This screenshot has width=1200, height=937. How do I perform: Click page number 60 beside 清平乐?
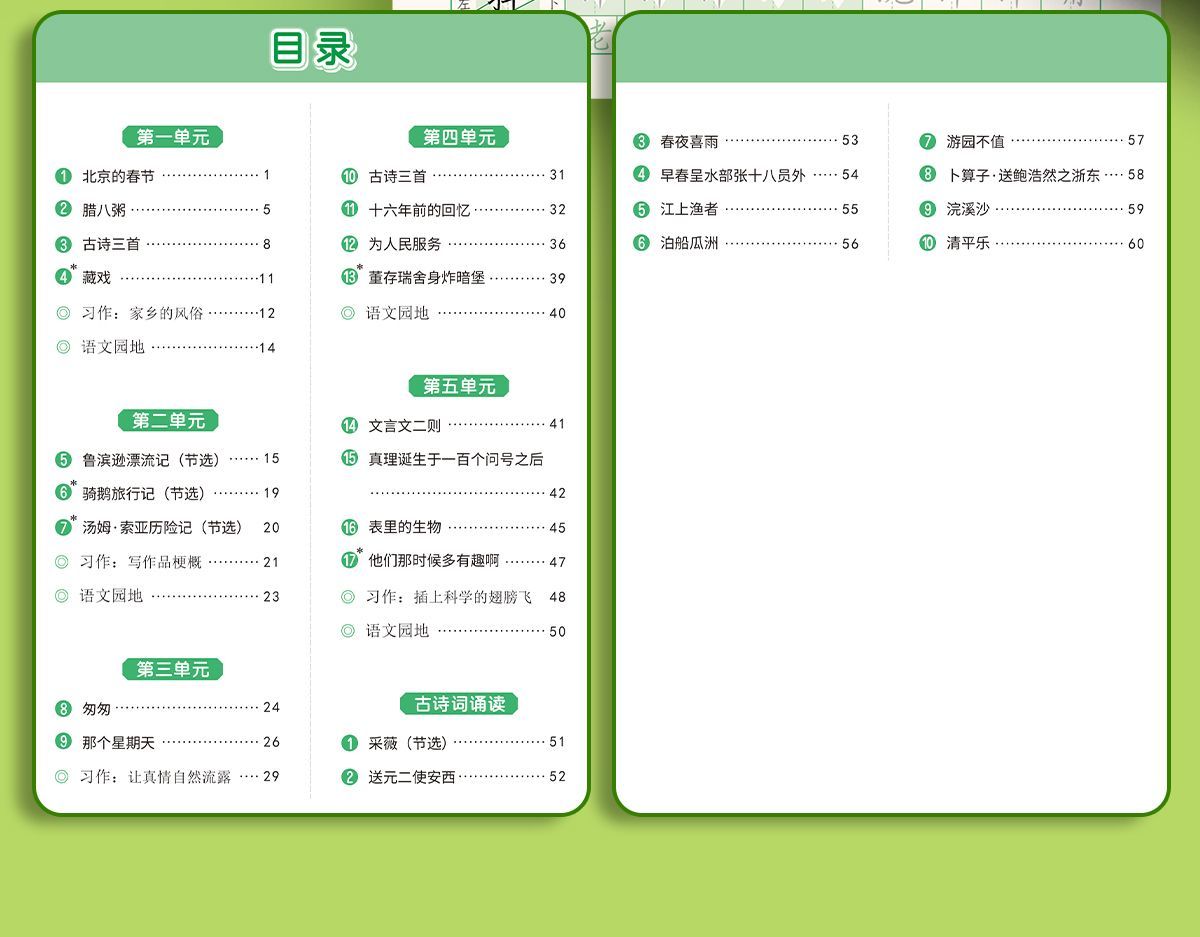(1136, 244)
